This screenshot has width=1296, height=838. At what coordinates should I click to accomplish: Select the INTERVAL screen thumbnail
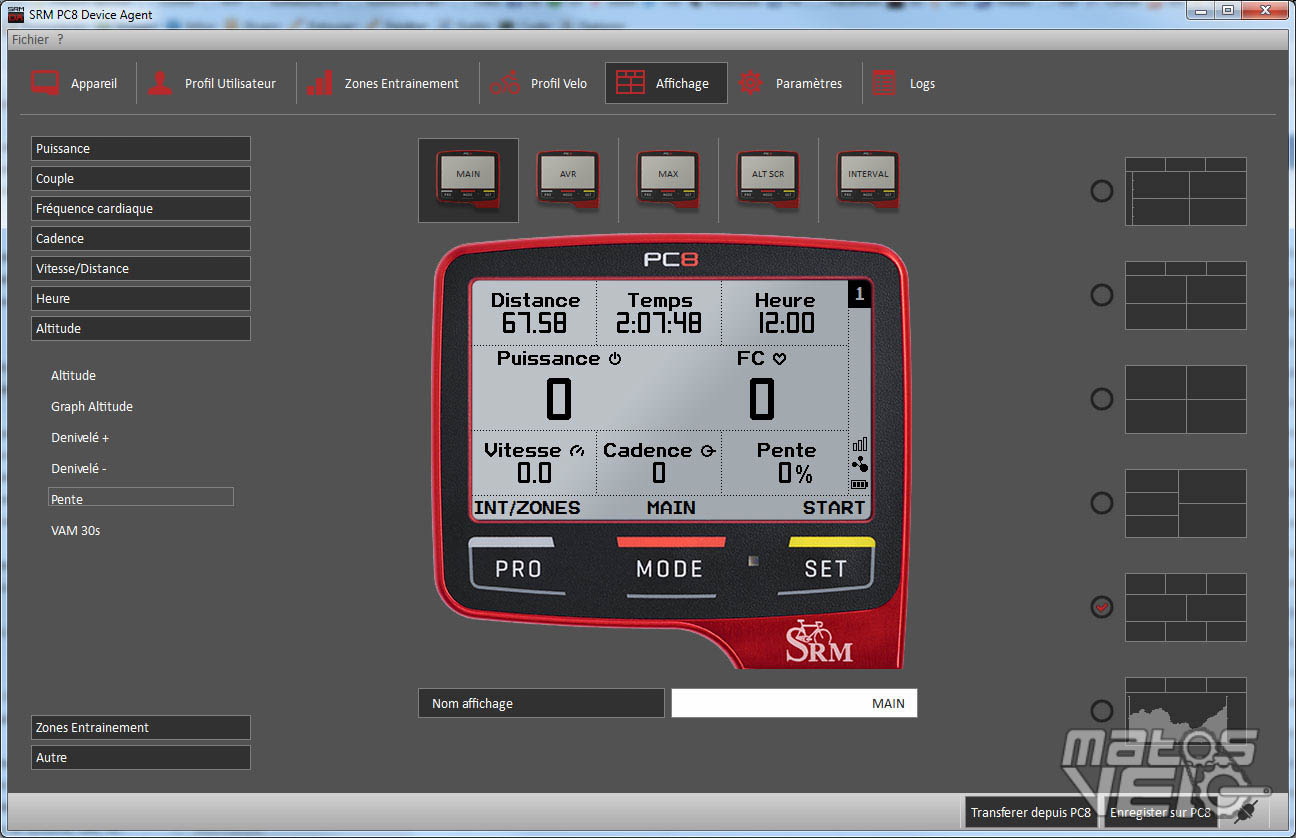tap(868, 179)
